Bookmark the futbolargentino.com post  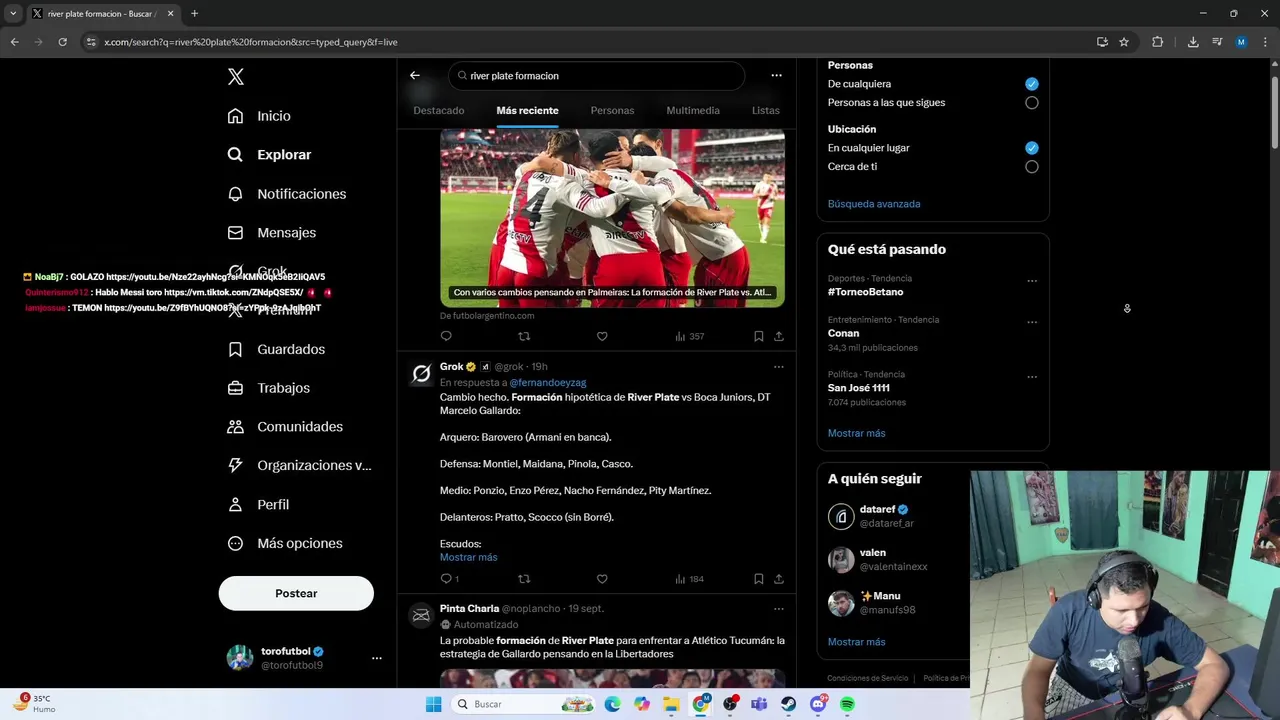(759, 336)
